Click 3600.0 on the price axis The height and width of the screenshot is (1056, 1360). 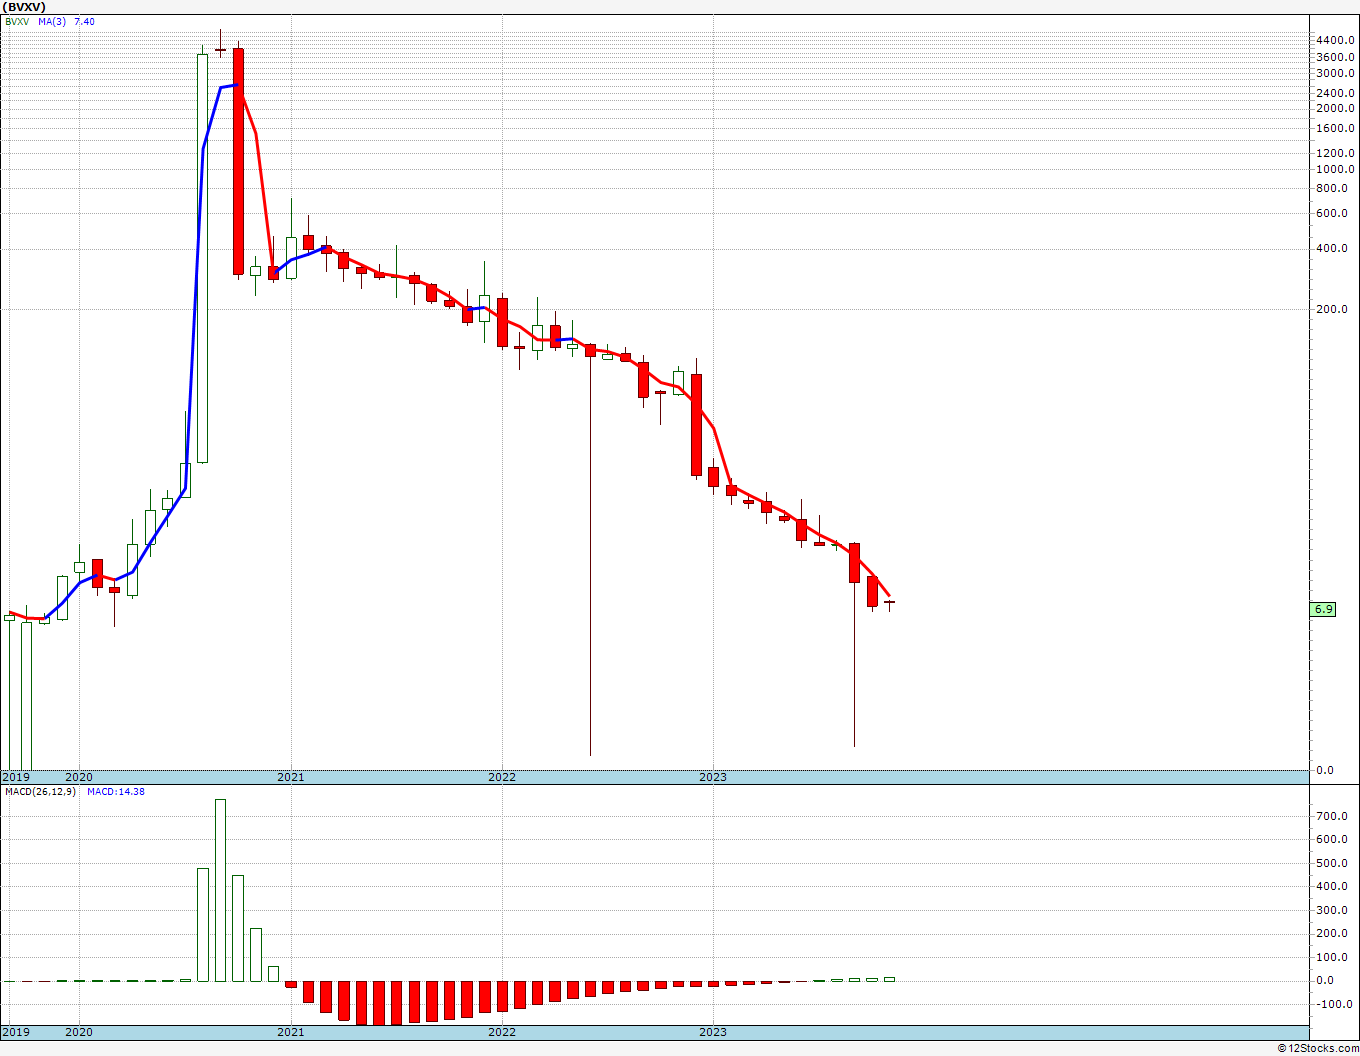point(1336,57)
